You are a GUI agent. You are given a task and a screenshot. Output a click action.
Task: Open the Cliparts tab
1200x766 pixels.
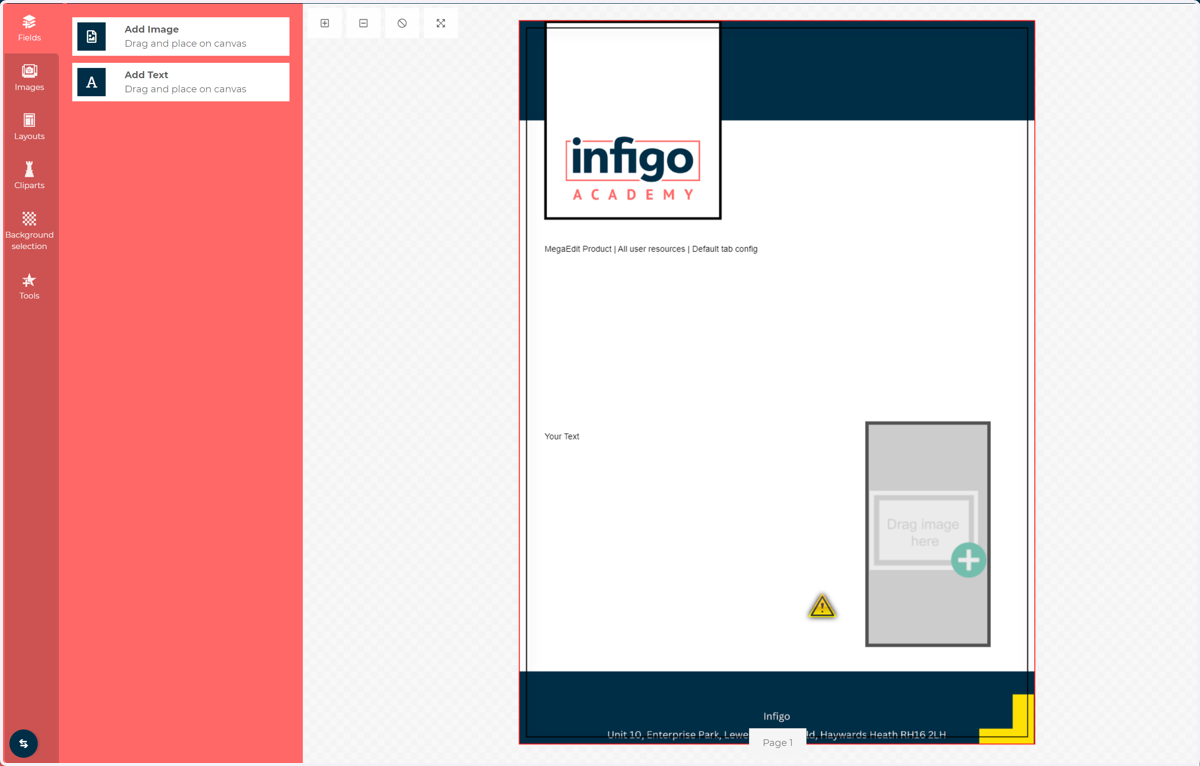[29, 176]
